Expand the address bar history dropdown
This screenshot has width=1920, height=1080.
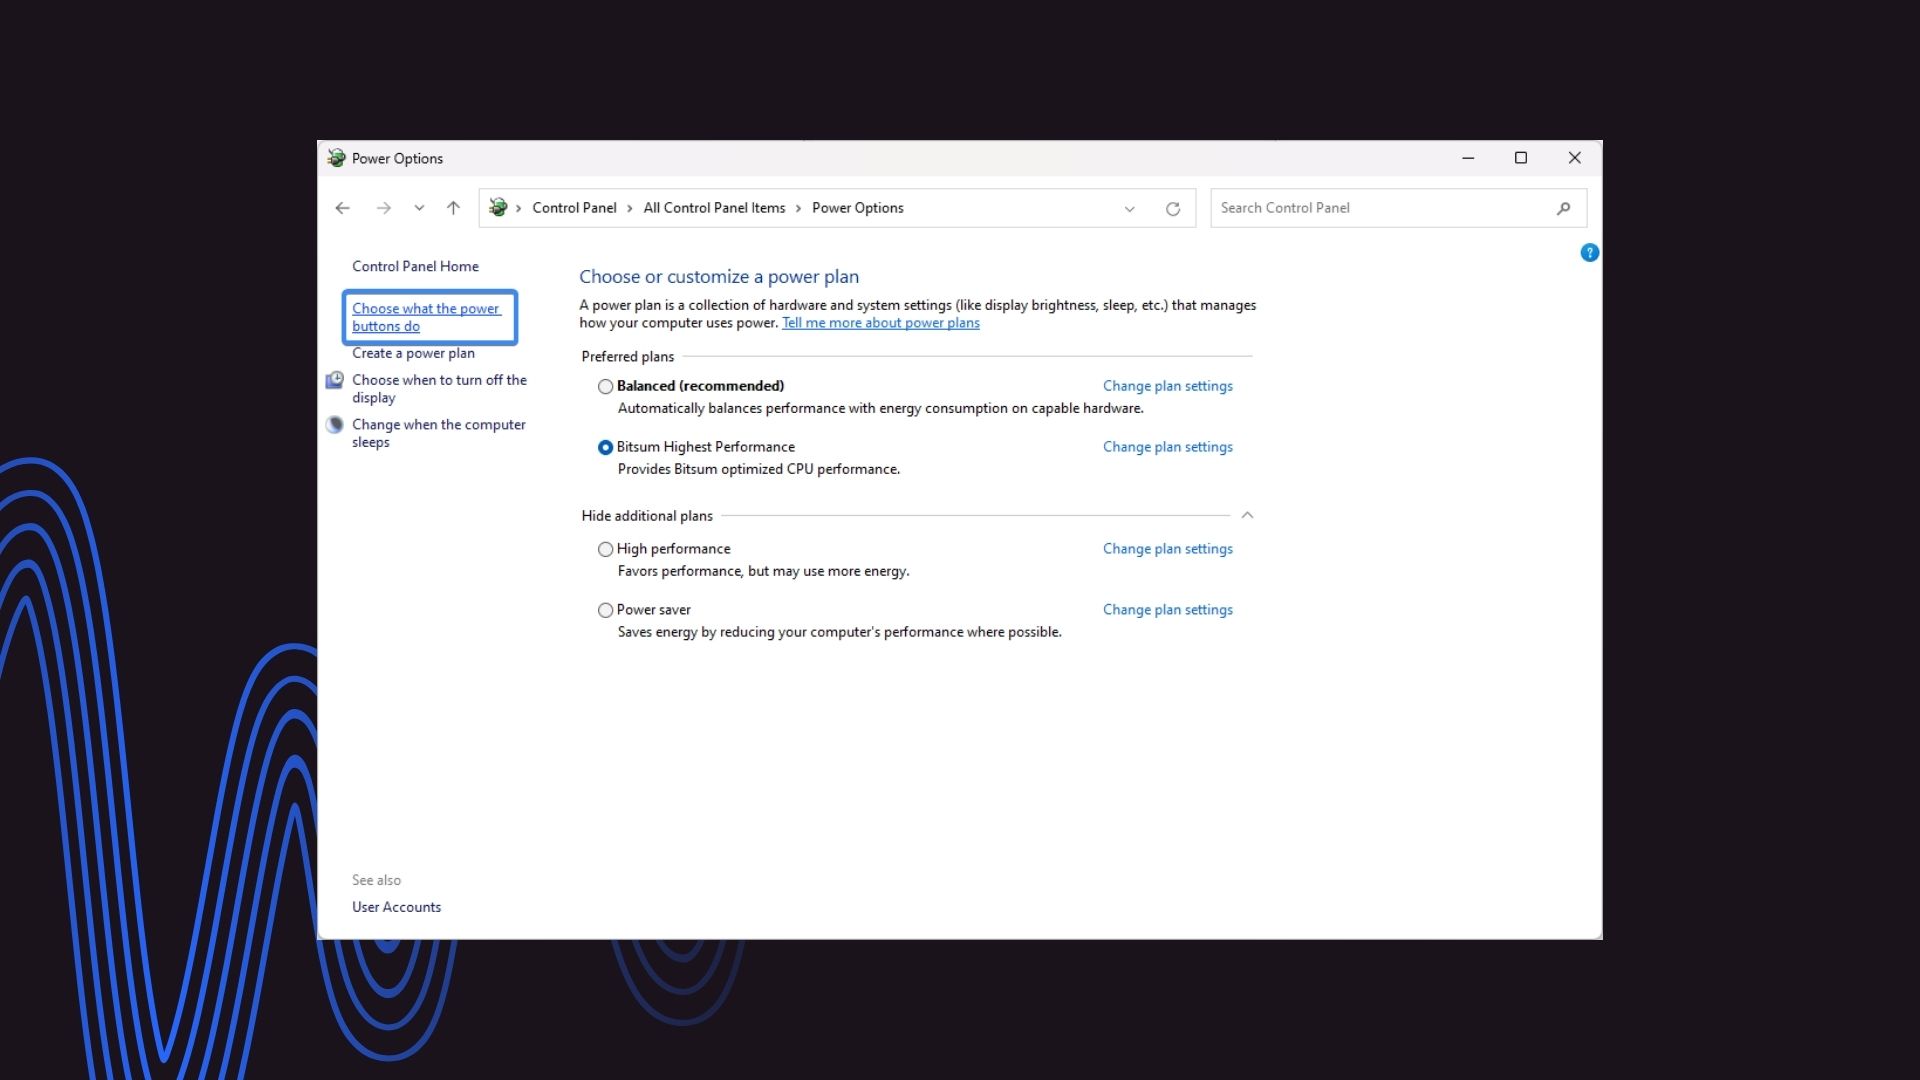(1129, 209)
